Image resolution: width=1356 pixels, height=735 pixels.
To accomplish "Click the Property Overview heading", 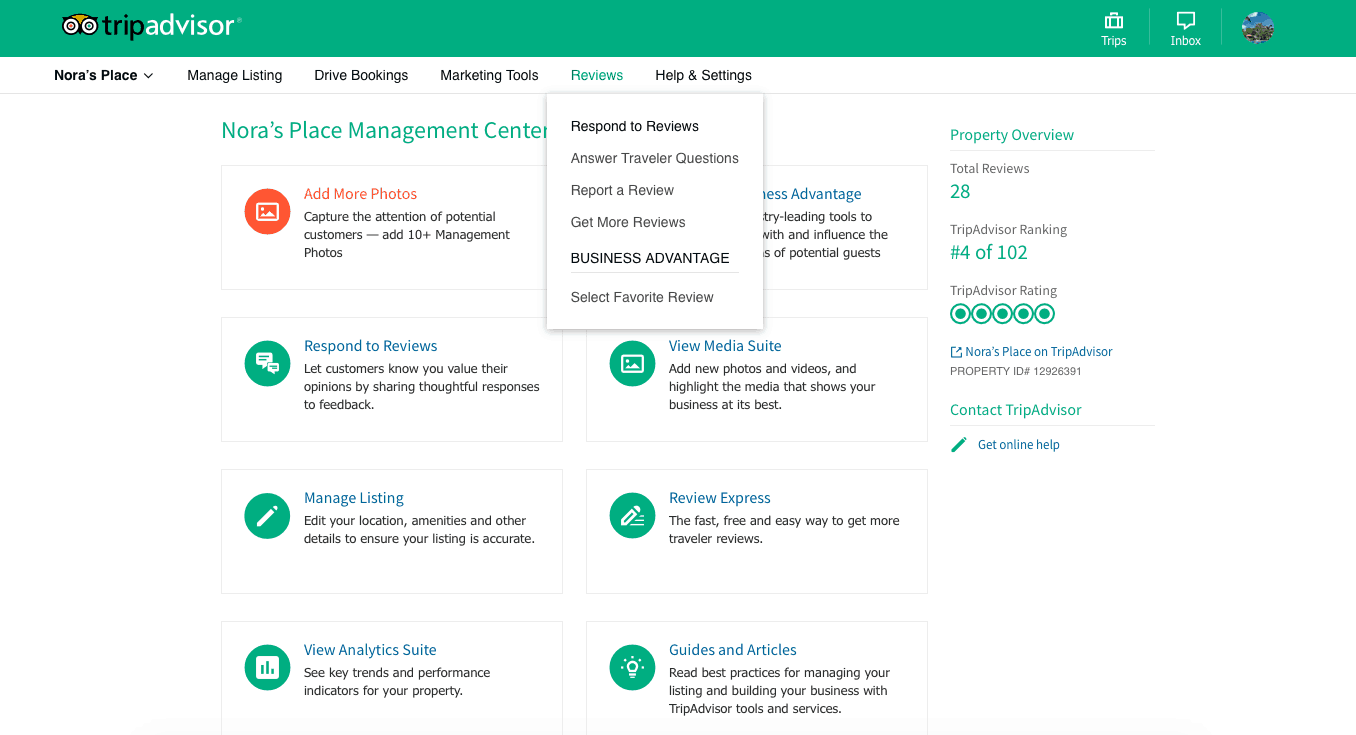I will point(1012,135).
